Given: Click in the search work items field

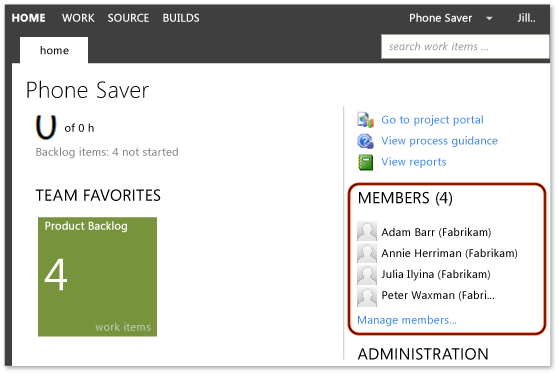Looking at the screenshot, I should tap(465, 47).
